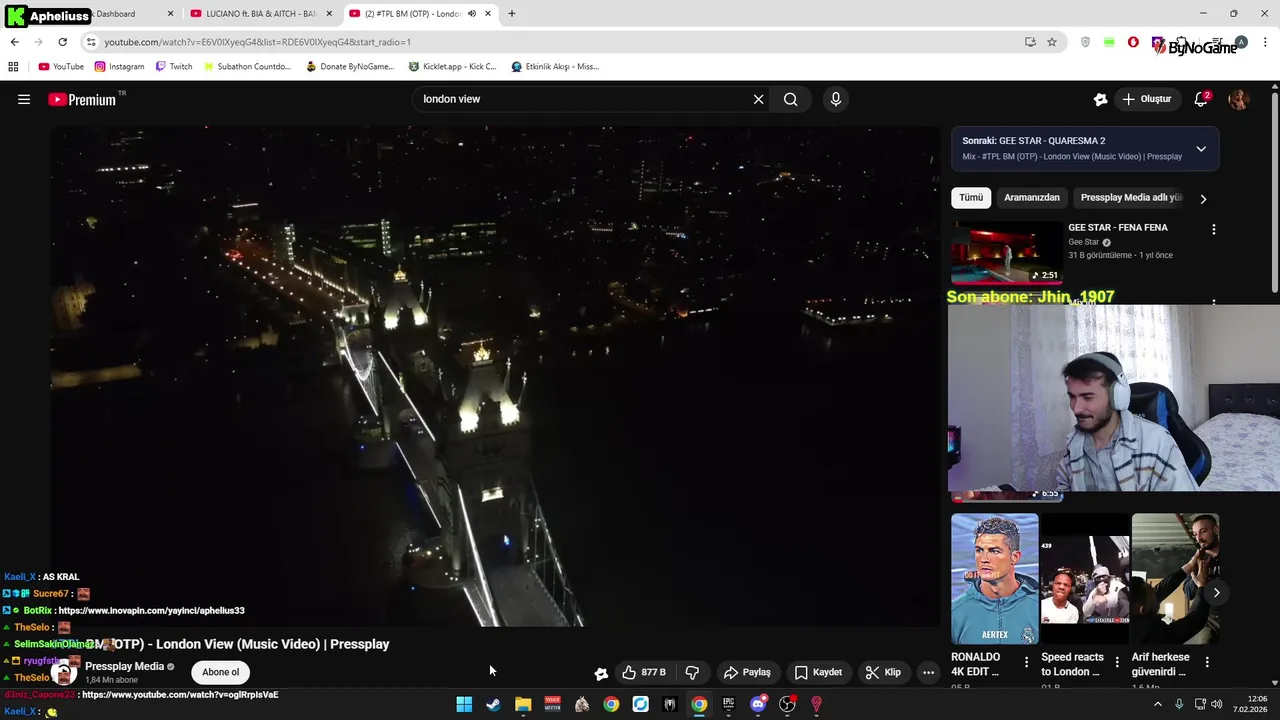This screenshot has width=1280, height=720.
Task: Create a clip with Klip button
Action: (883, 672)
